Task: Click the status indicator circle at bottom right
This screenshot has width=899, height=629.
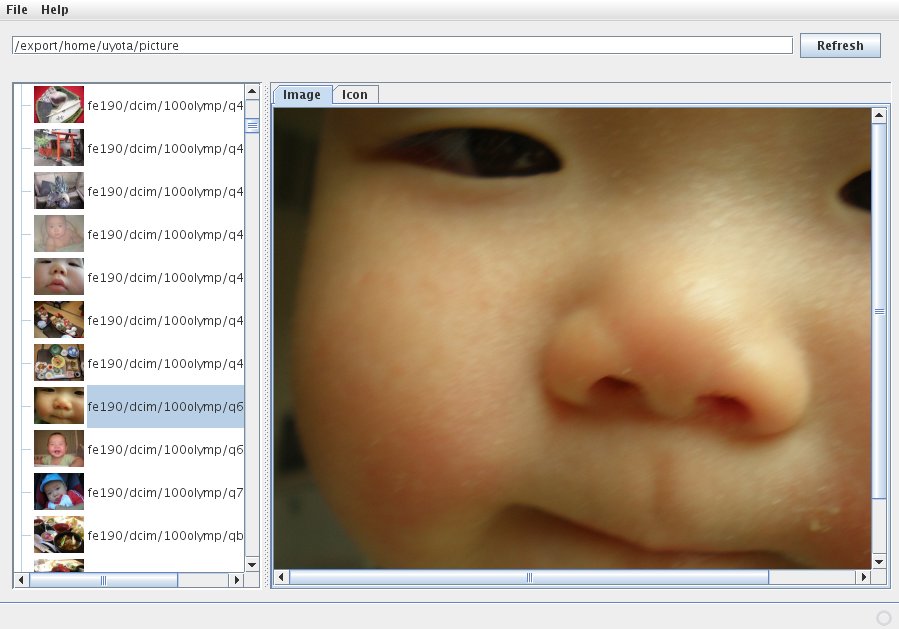Action: click(x=884, y=618)
